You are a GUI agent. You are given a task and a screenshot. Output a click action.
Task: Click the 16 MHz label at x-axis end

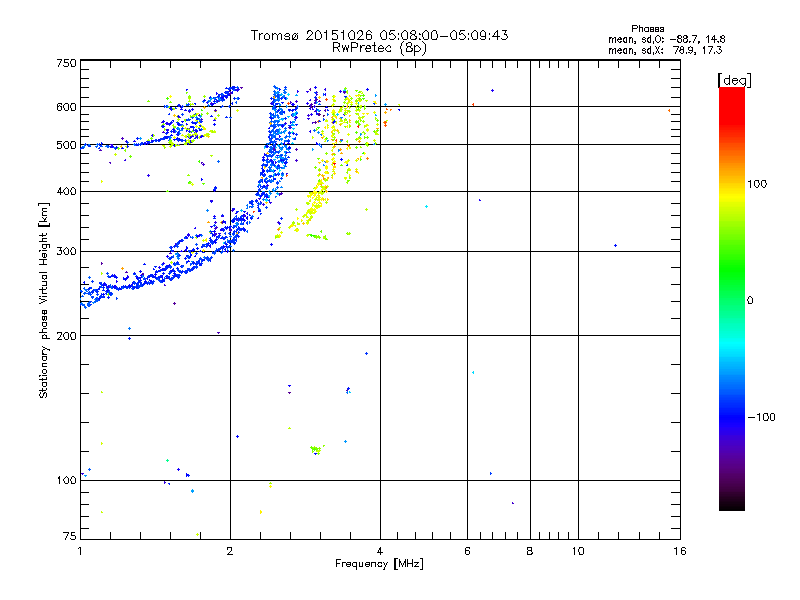680,551
